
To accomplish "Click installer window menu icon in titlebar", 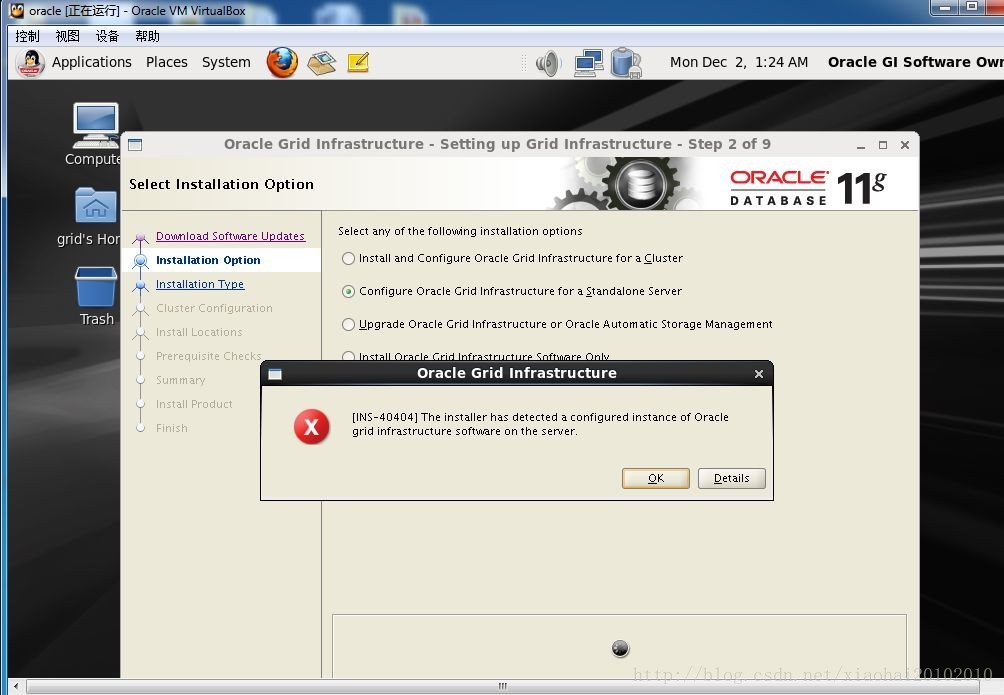I will click(x=135, y=145).
